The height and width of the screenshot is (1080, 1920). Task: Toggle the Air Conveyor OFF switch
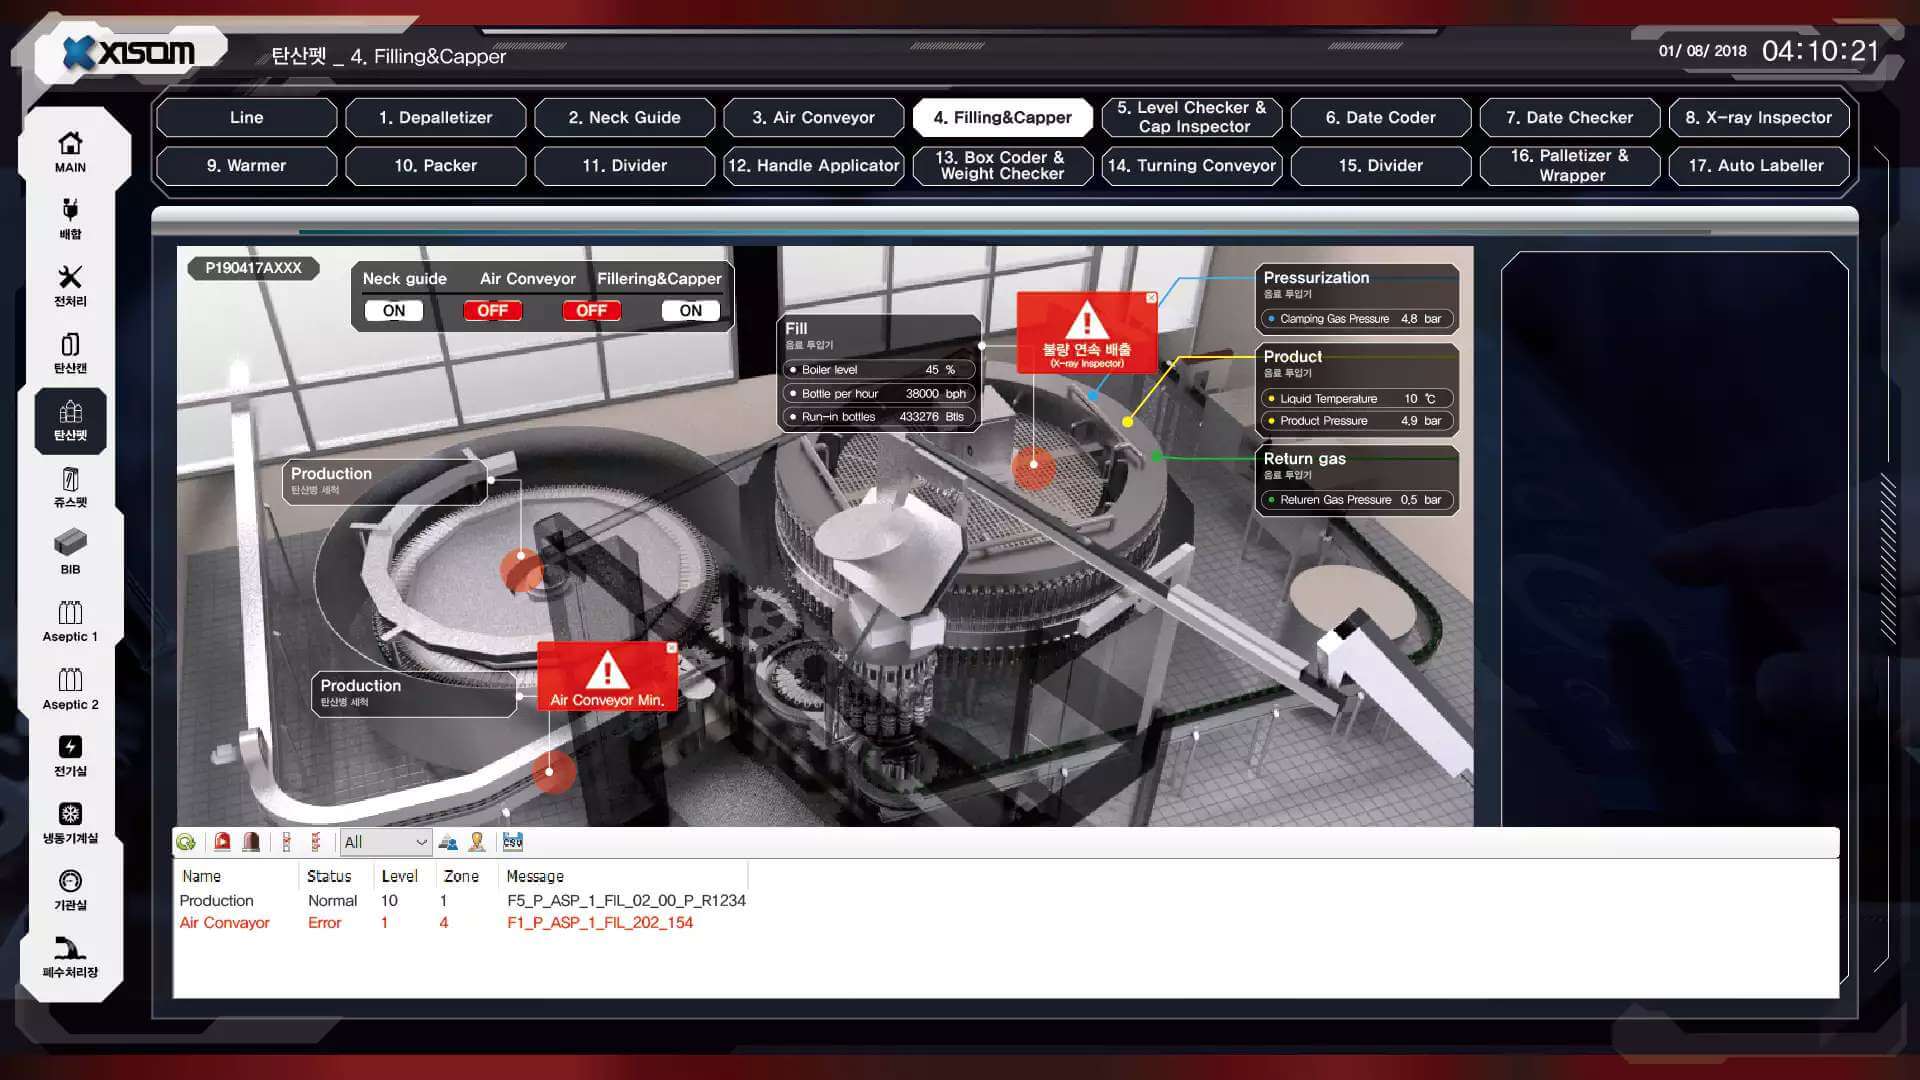492,311
